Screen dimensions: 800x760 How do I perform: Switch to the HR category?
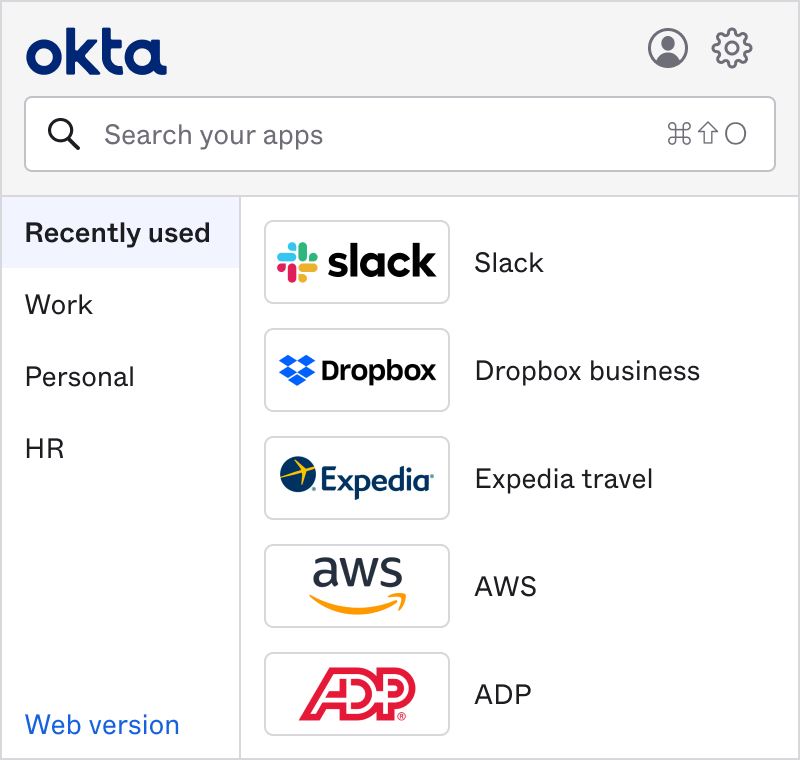tap(45, 449)
